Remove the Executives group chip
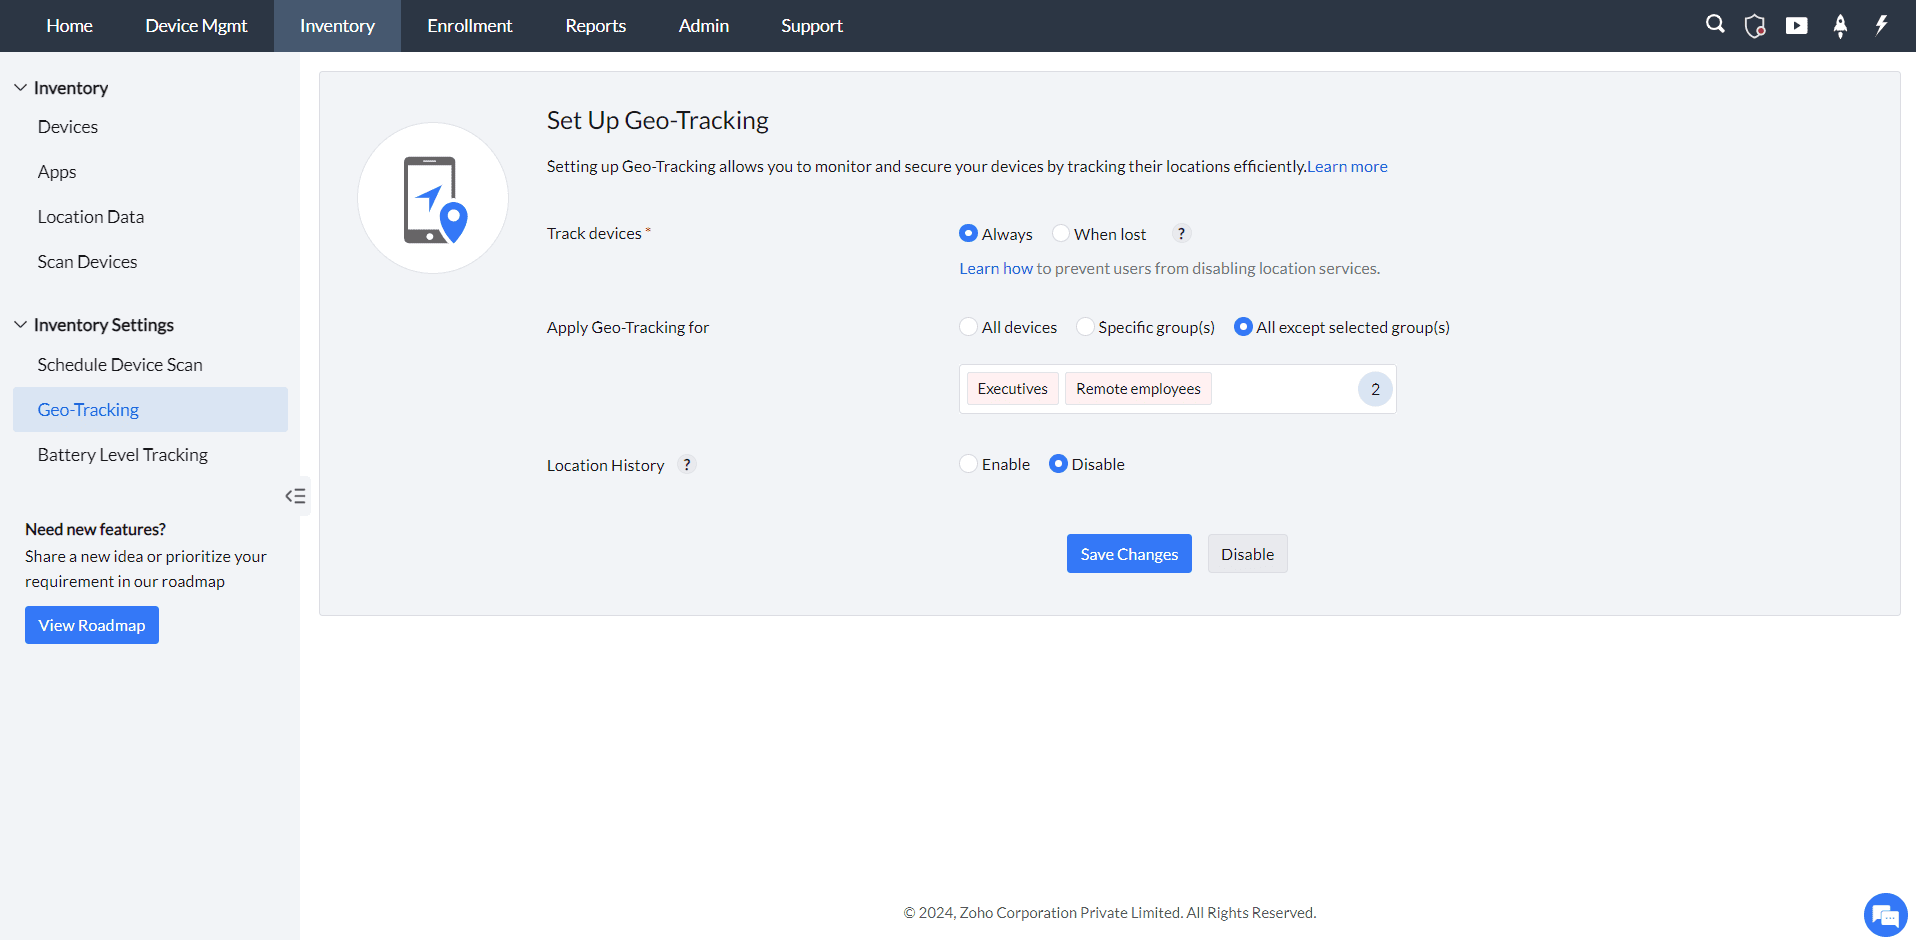1916x945 pixels. pos(1012,388)
